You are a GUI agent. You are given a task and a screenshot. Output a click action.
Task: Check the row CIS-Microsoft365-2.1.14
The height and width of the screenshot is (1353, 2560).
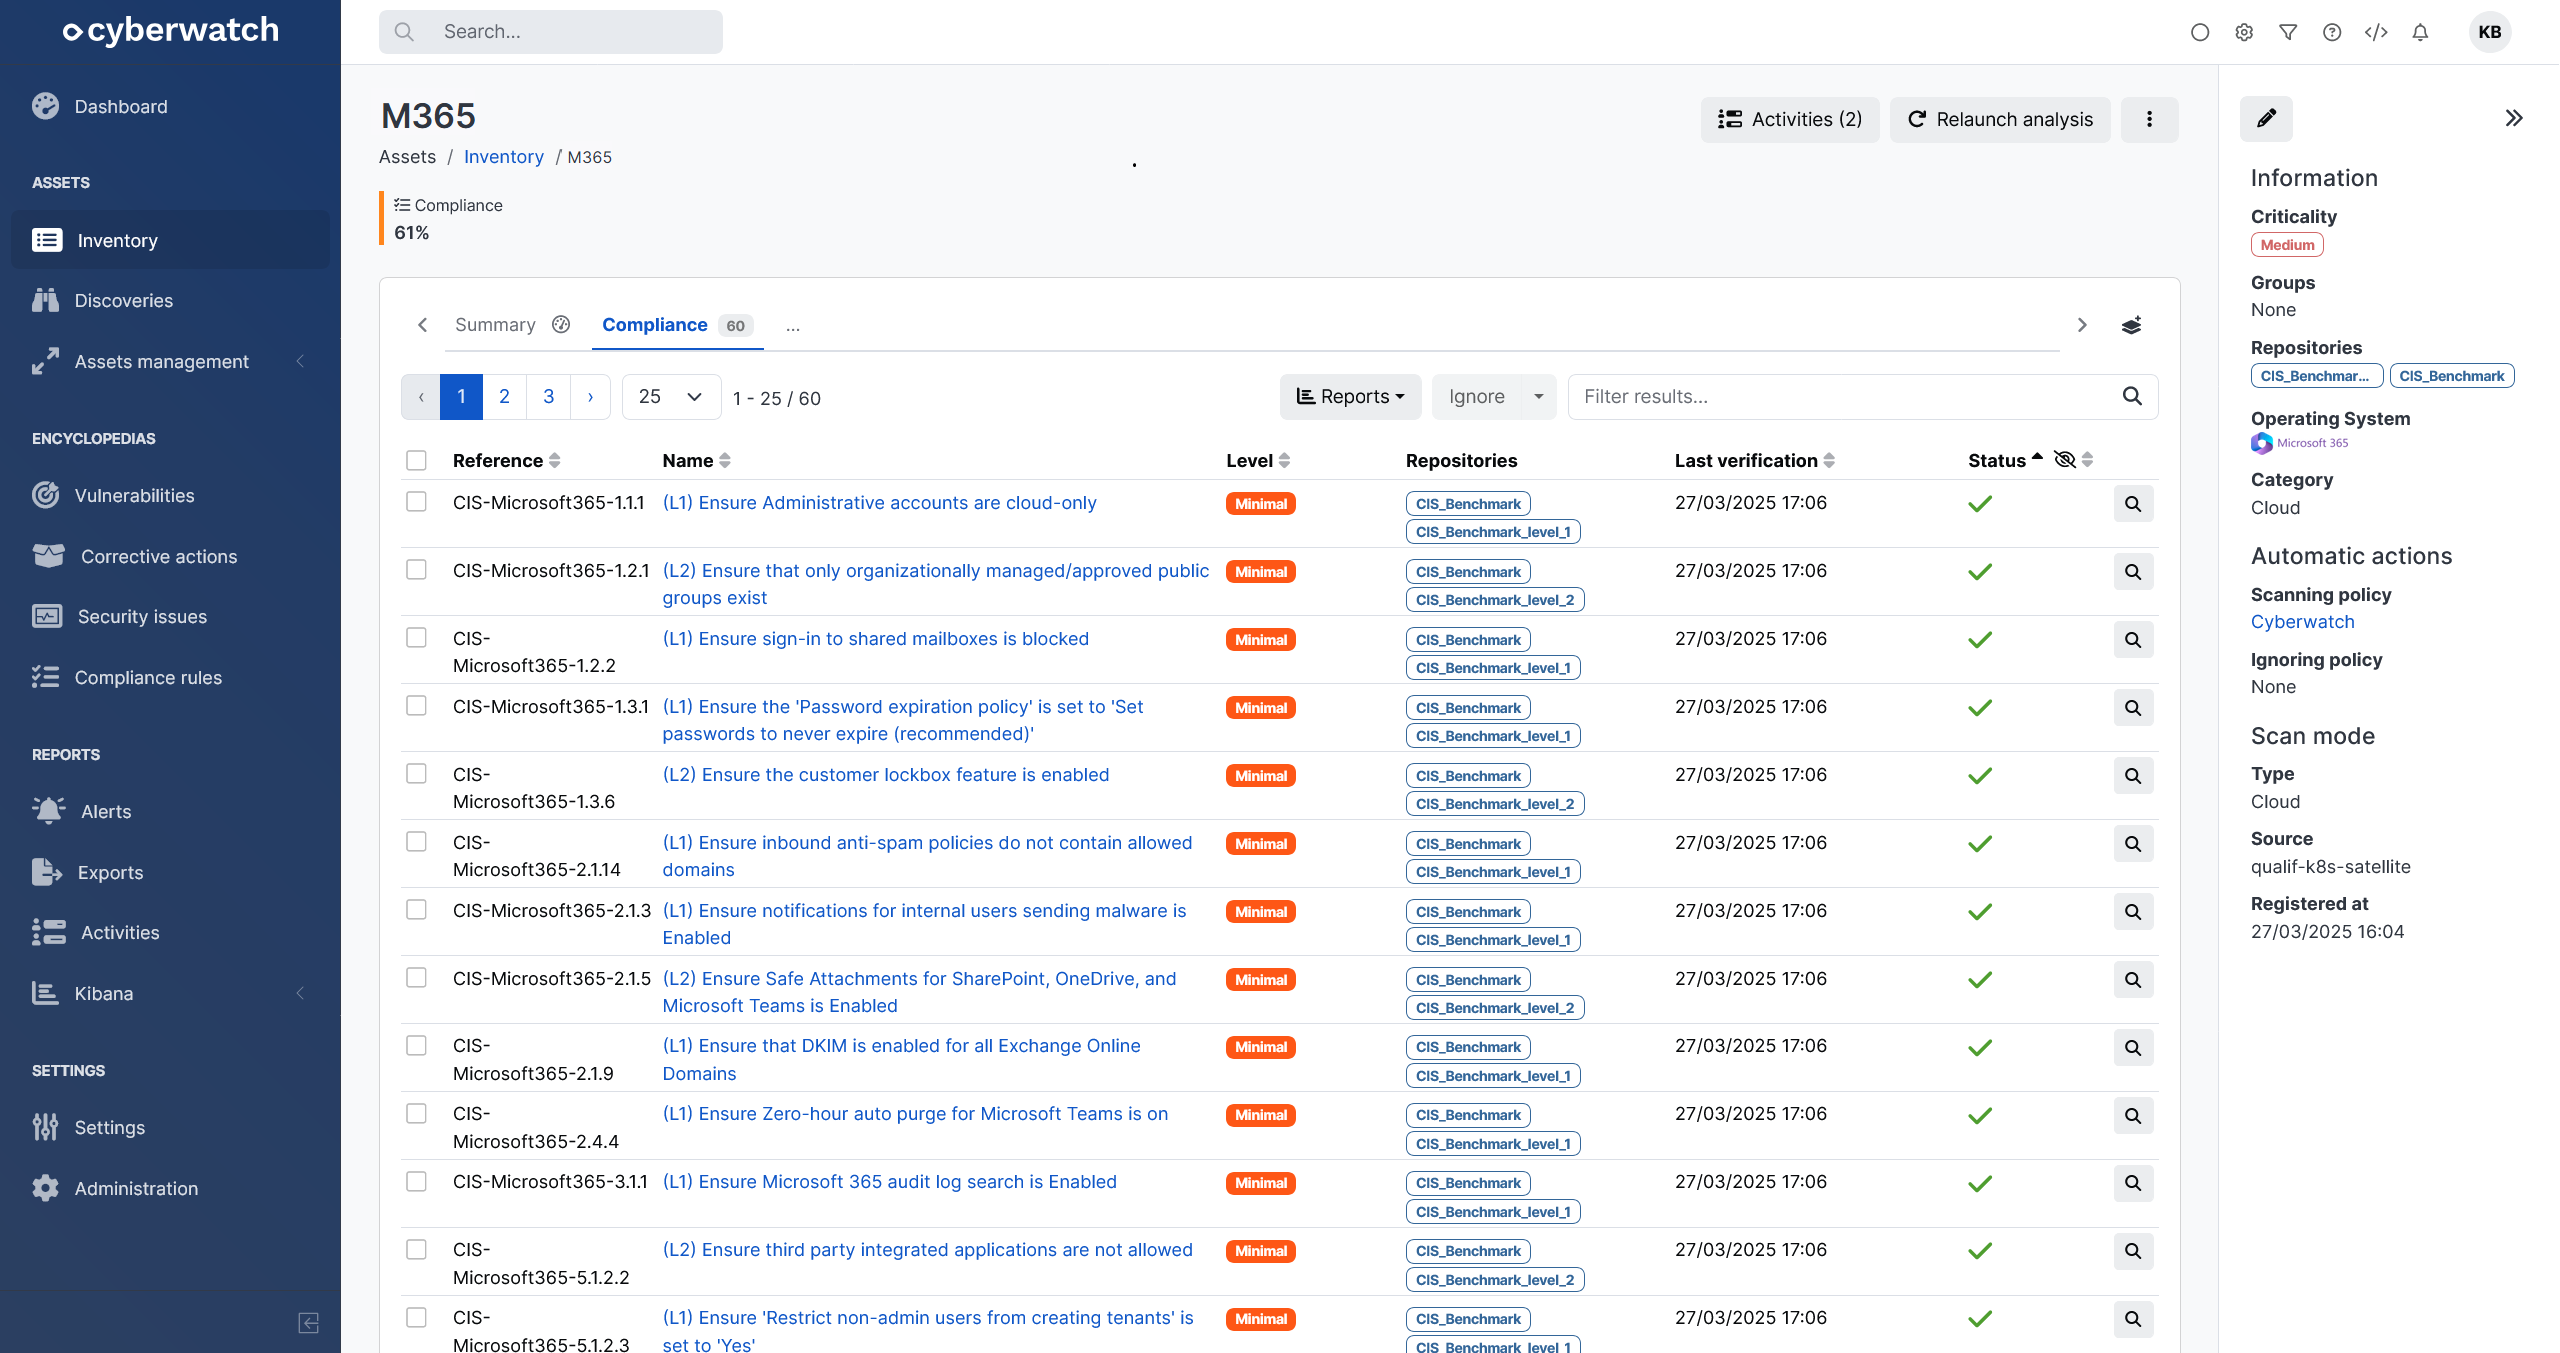coord(416,841)
